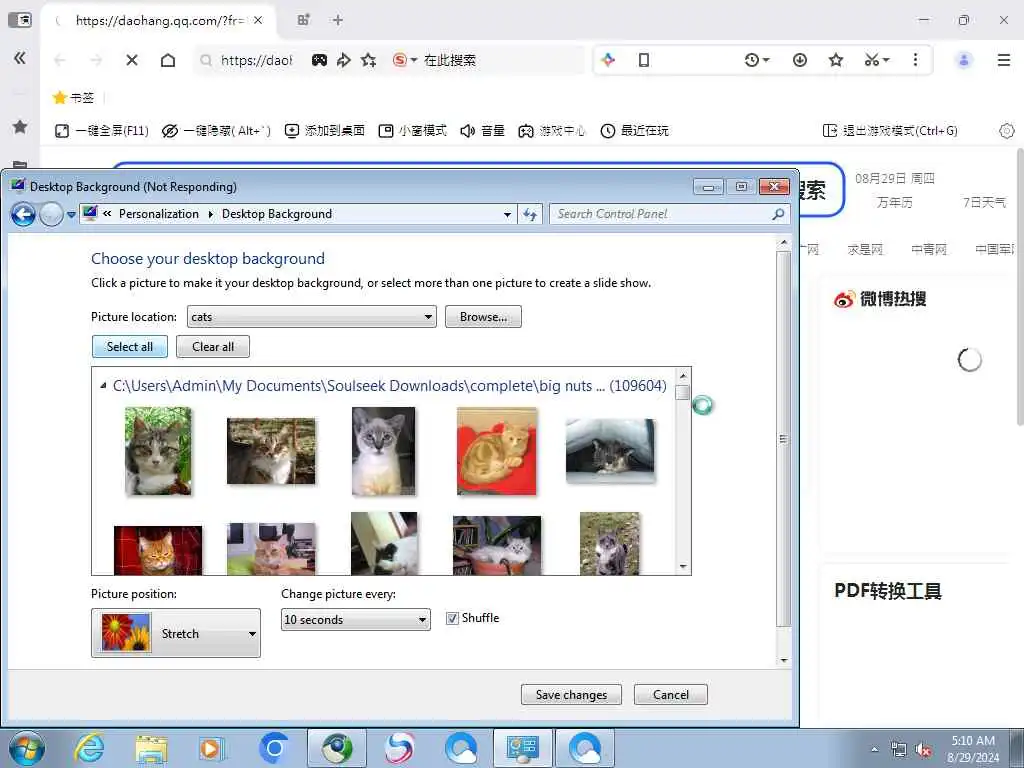Image resolution: width=1024 pixels, height=768 pixels.
Task: Click the browser home icon
Action: (x=168, y=60)
